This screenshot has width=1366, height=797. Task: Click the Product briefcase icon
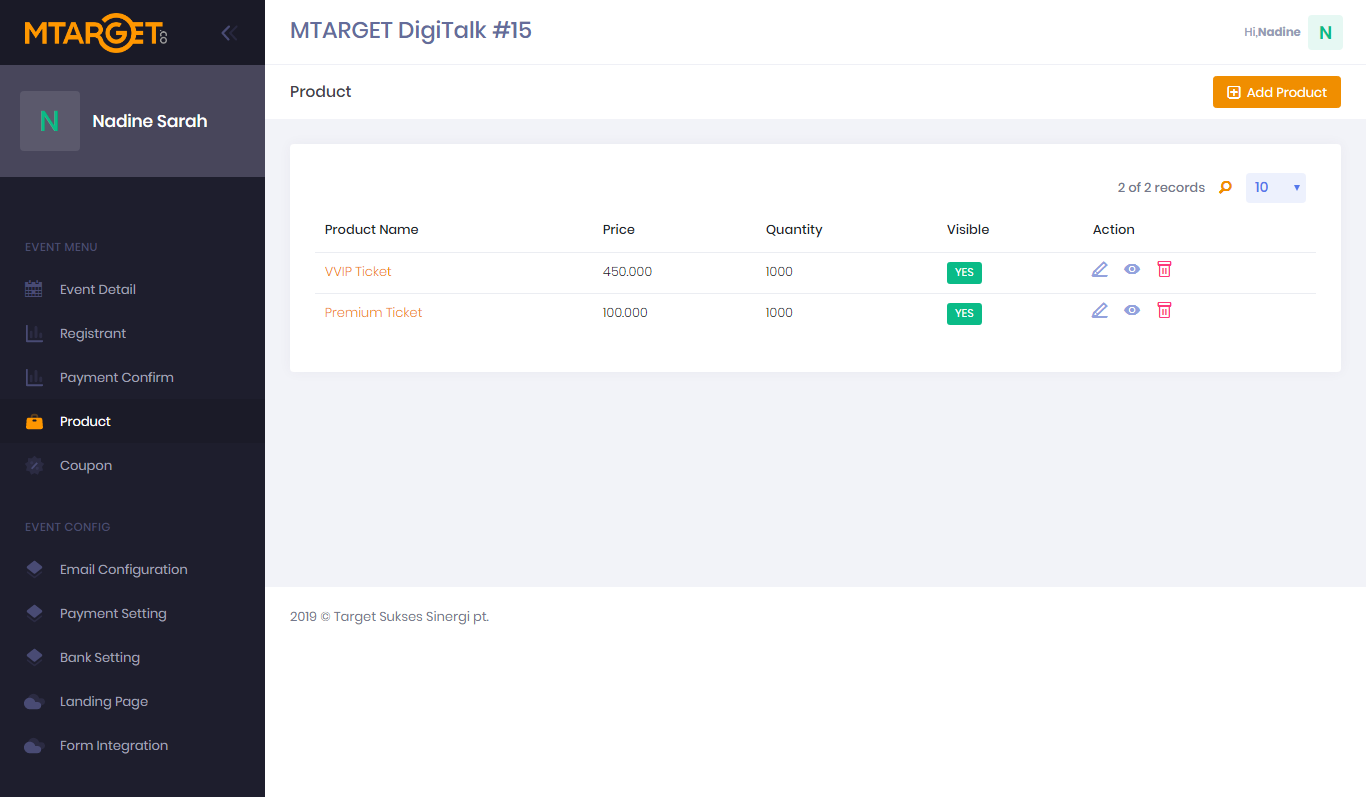point(34,421)
